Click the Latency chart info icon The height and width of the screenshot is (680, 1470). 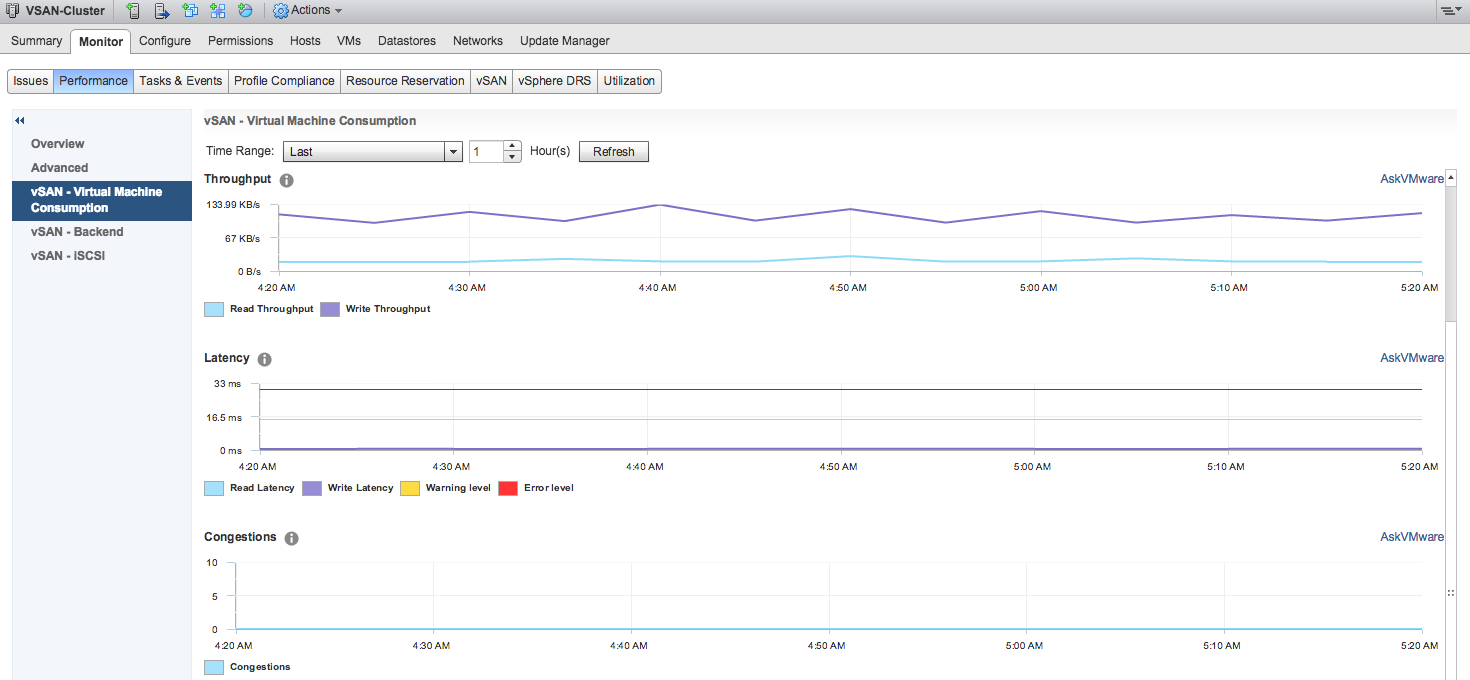264,359
